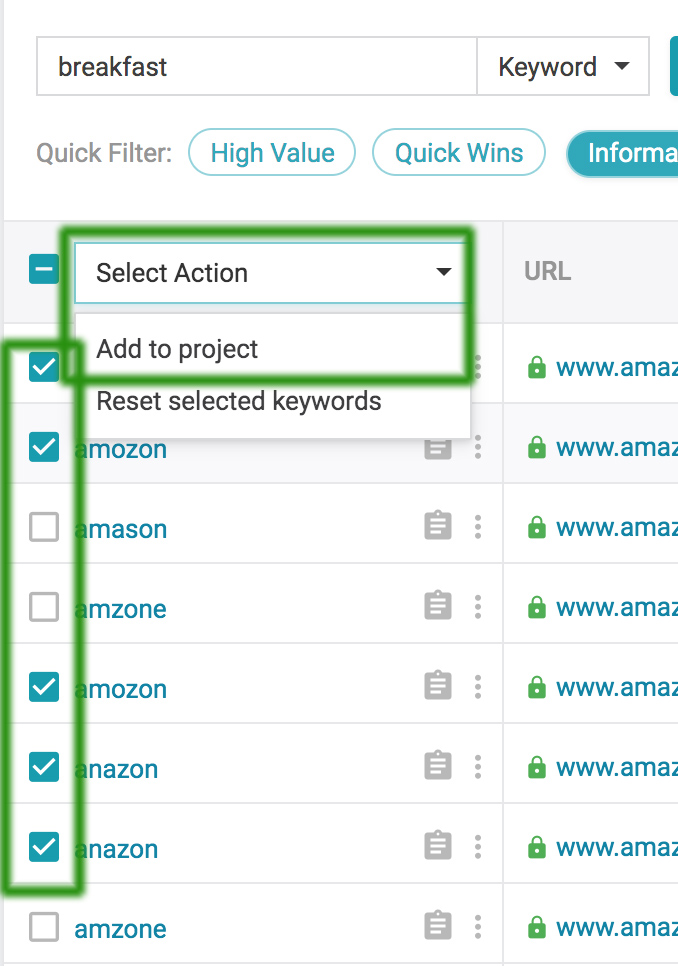Image resolution: width=678 pixels, height=966 pixels.
Task: Open the three-dot menu for amason
Action: 478,527
